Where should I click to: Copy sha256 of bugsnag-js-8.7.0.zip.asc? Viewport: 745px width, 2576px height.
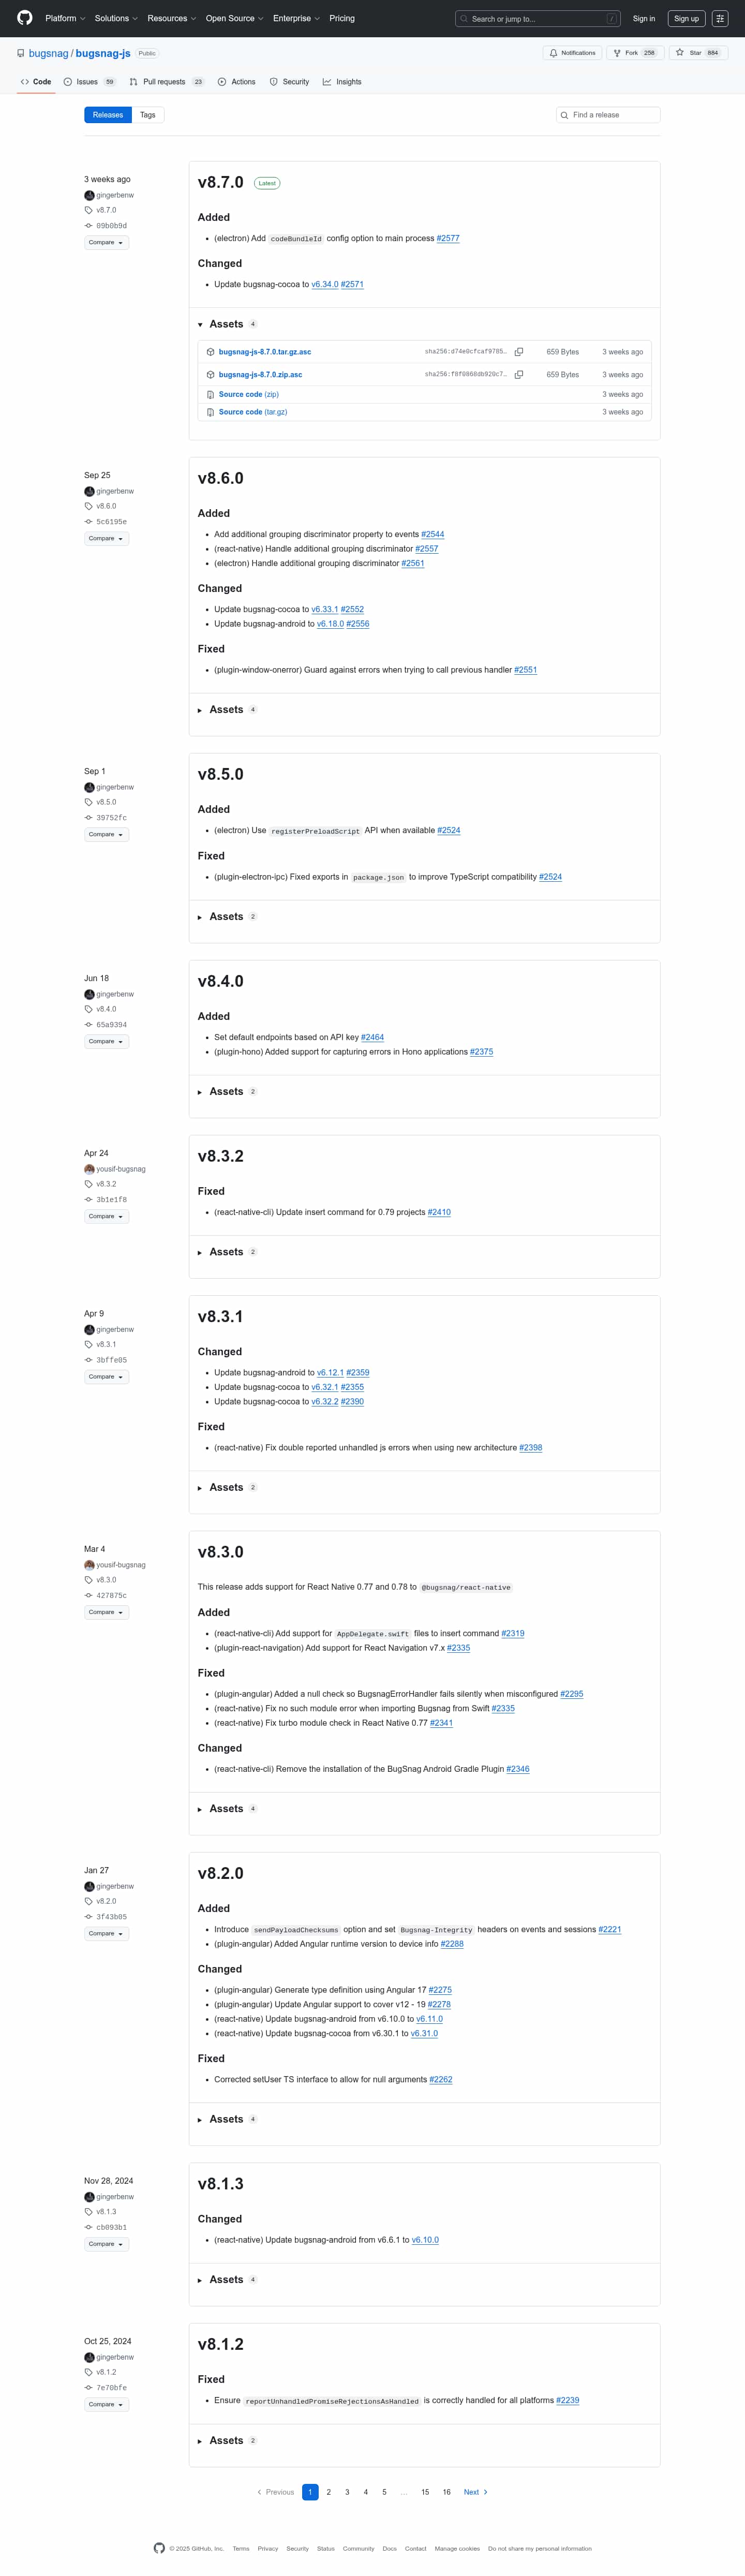pyautogui.click(x=519, y=375)
